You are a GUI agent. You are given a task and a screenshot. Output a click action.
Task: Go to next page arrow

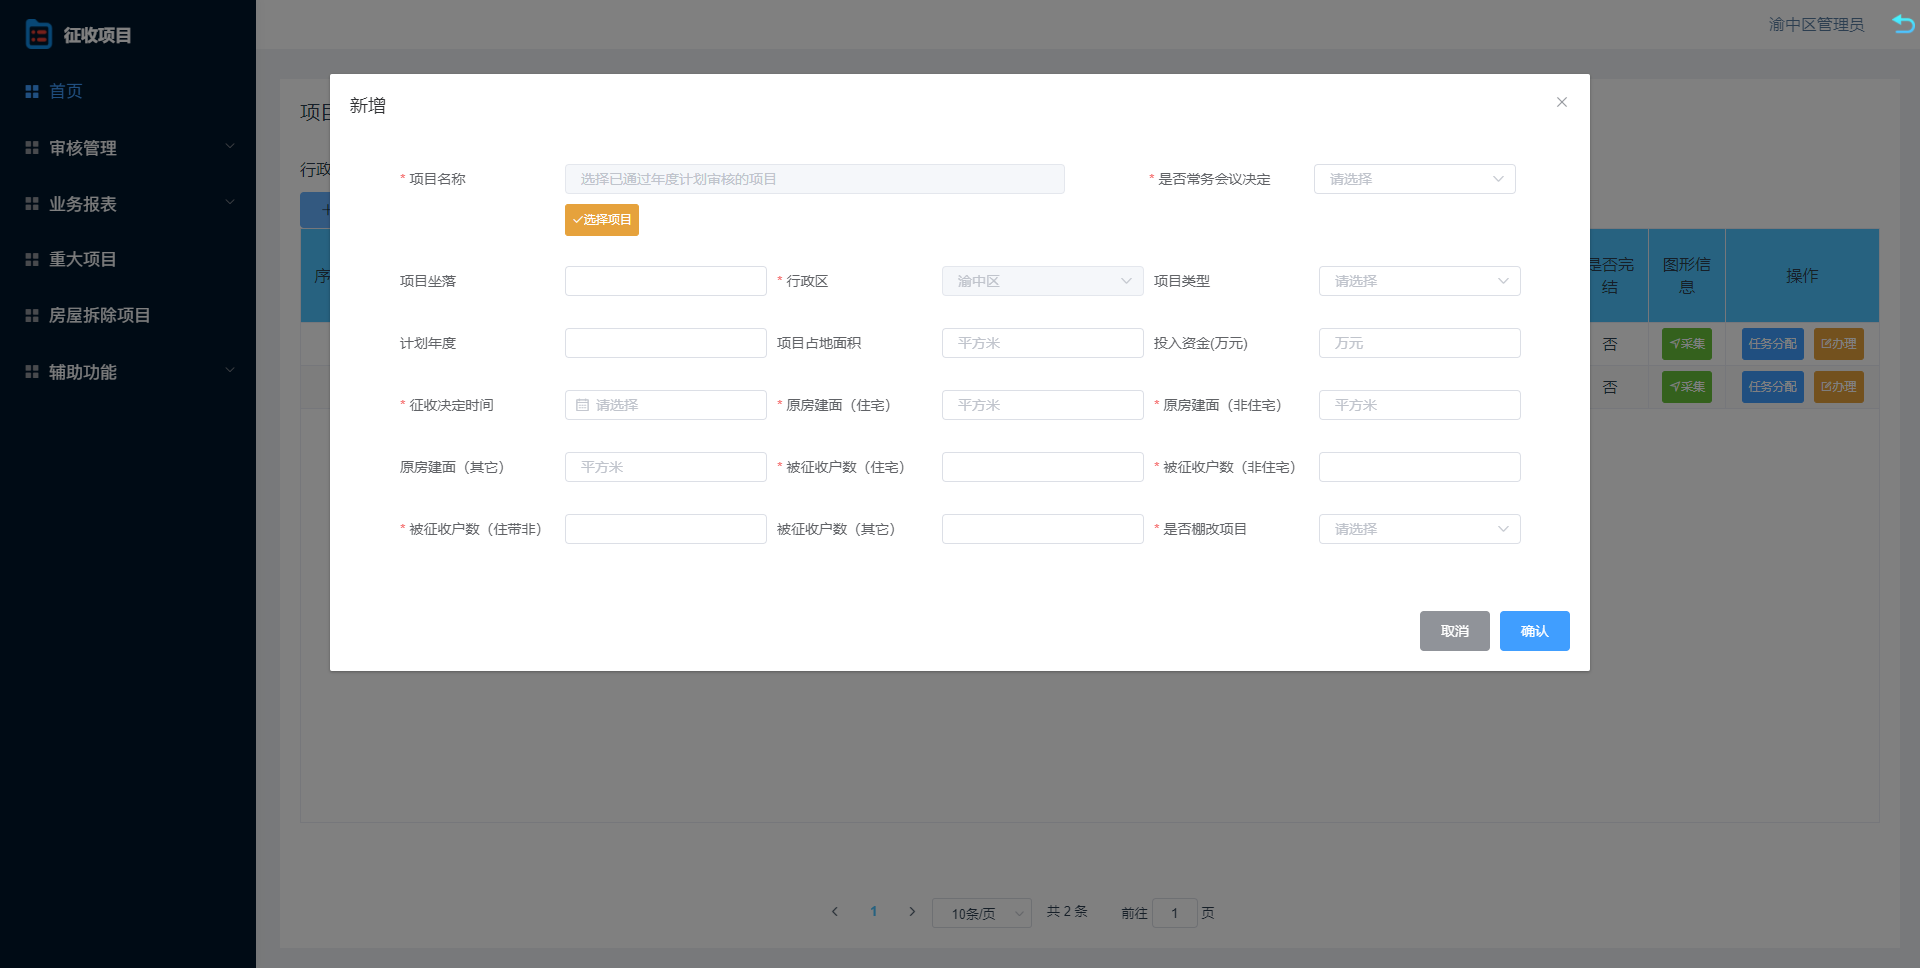tap(911, 912)
